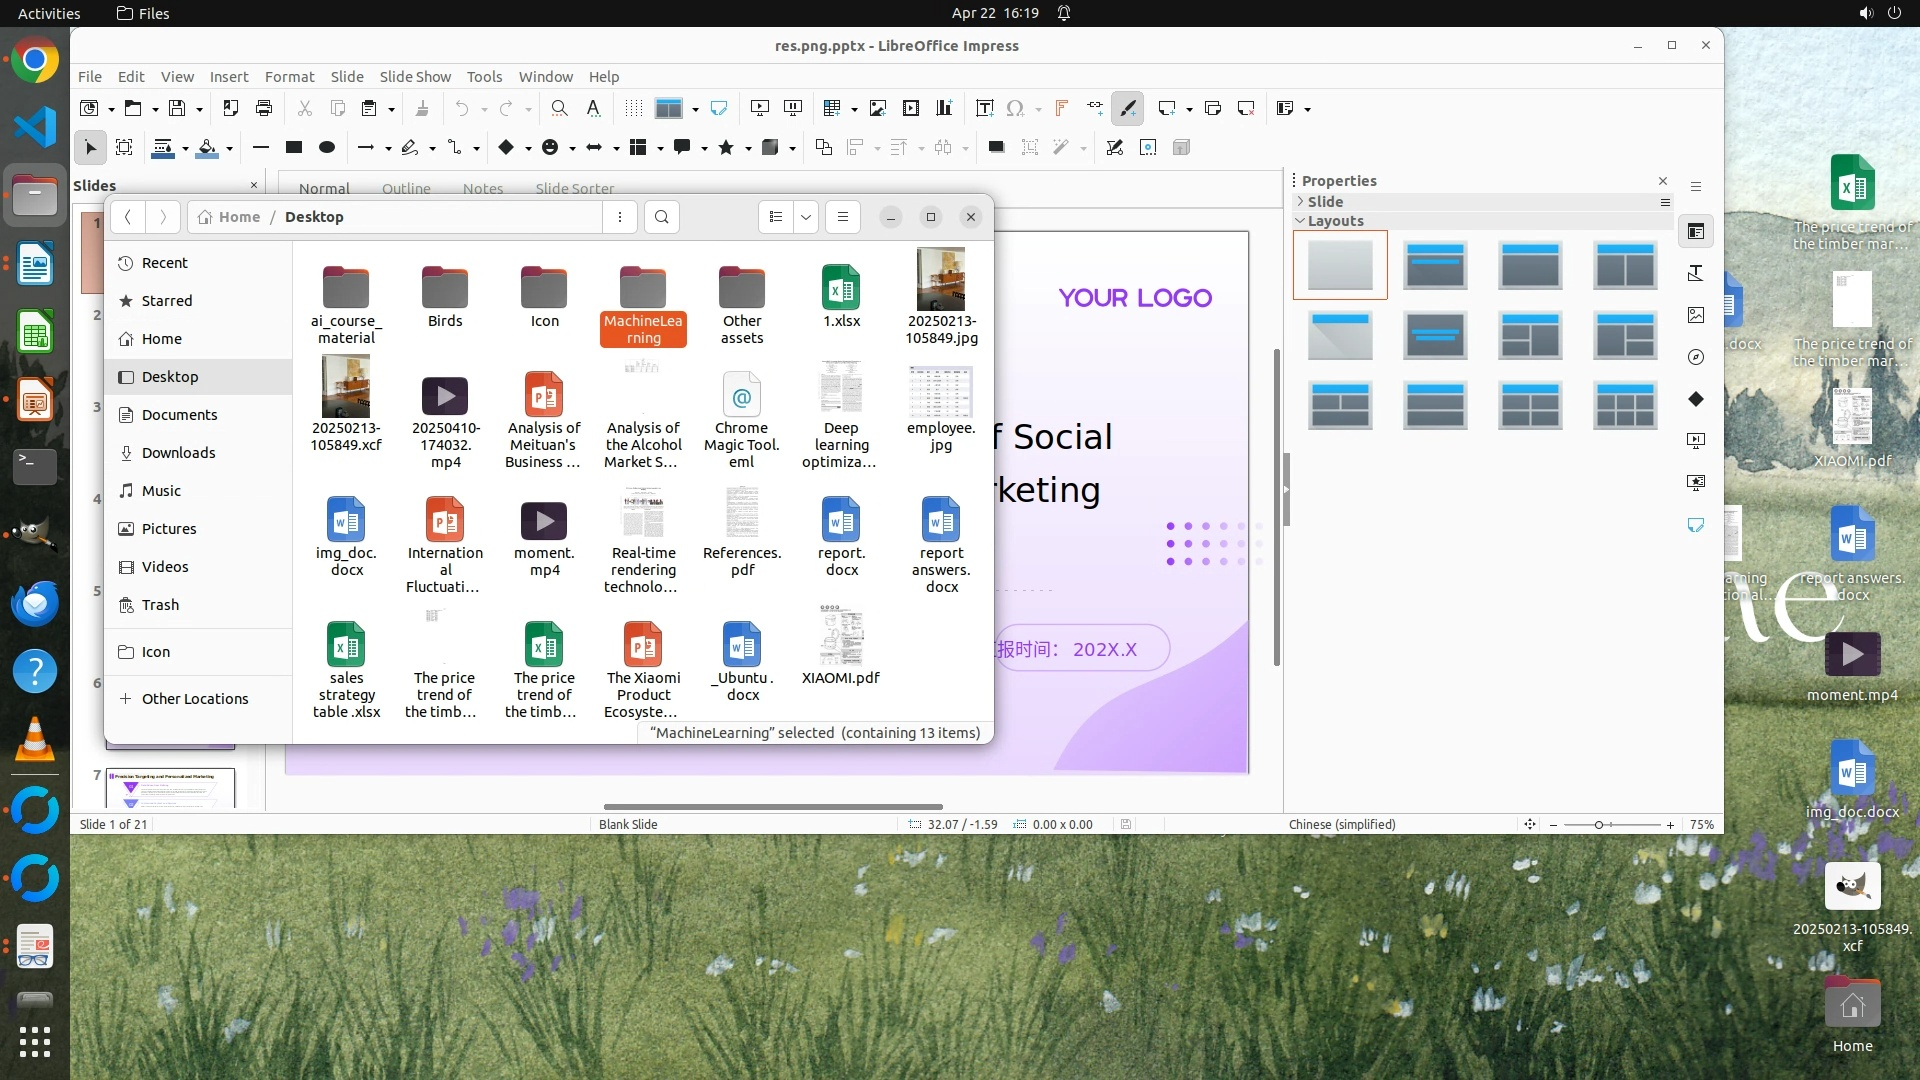Viewport: 1920px width, 1080px height.
Task: Click the Fontwork text icon
Action: [1061, 108]
